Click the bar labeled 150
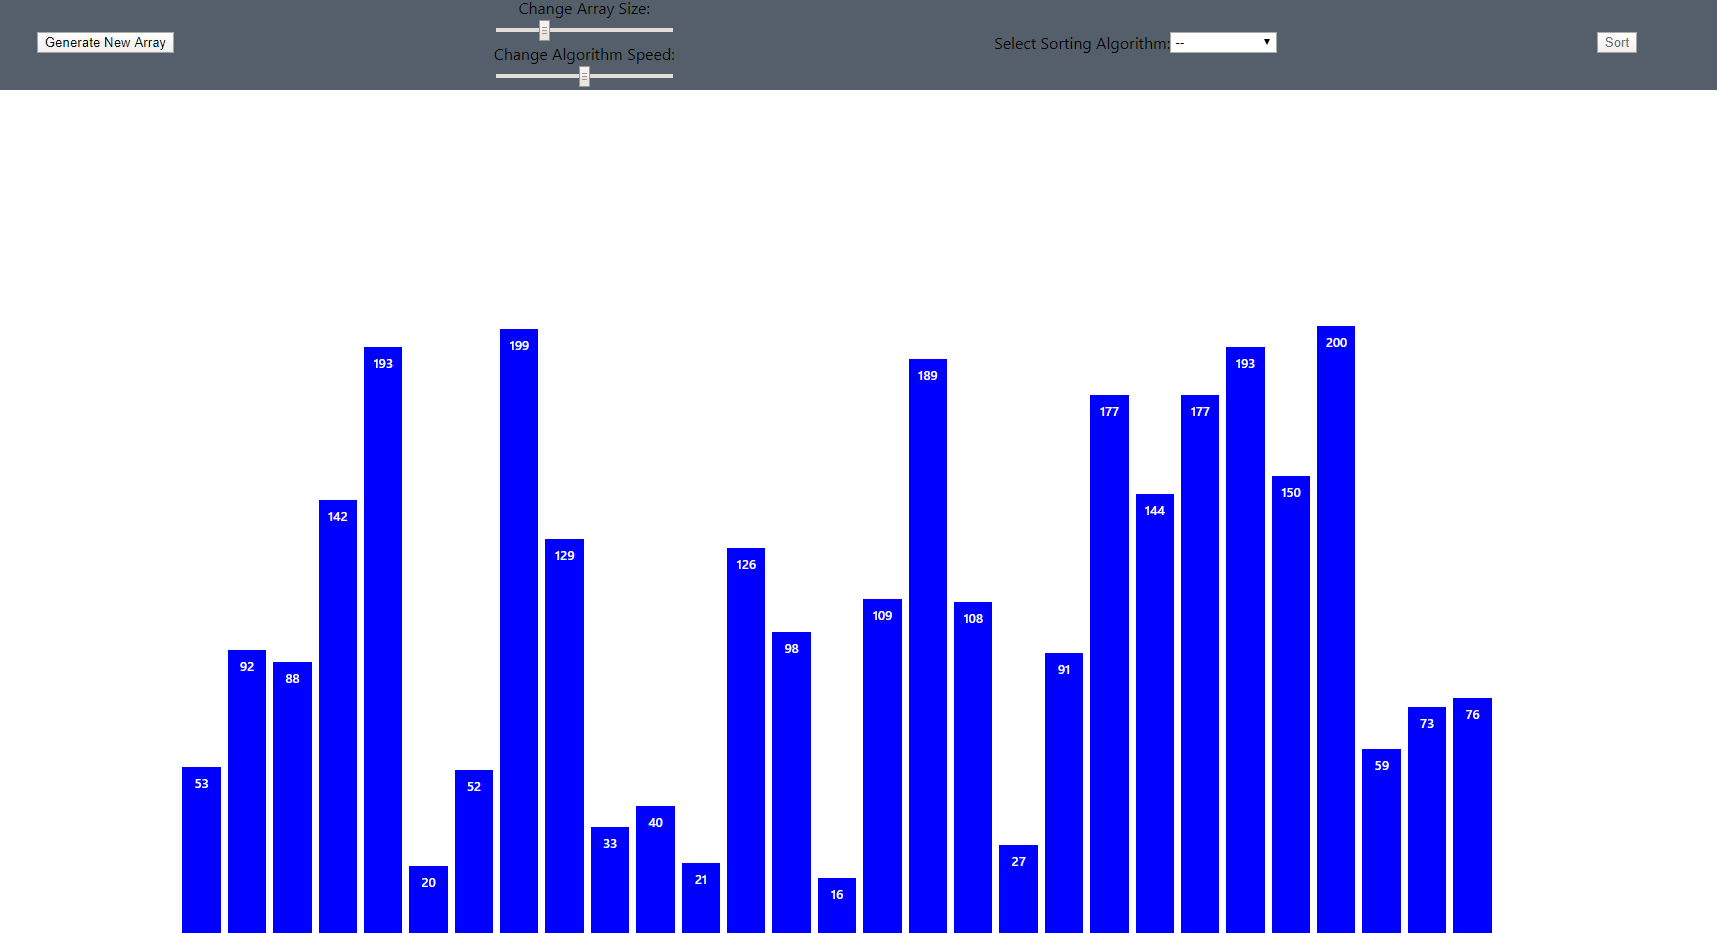 (1291, 704)
